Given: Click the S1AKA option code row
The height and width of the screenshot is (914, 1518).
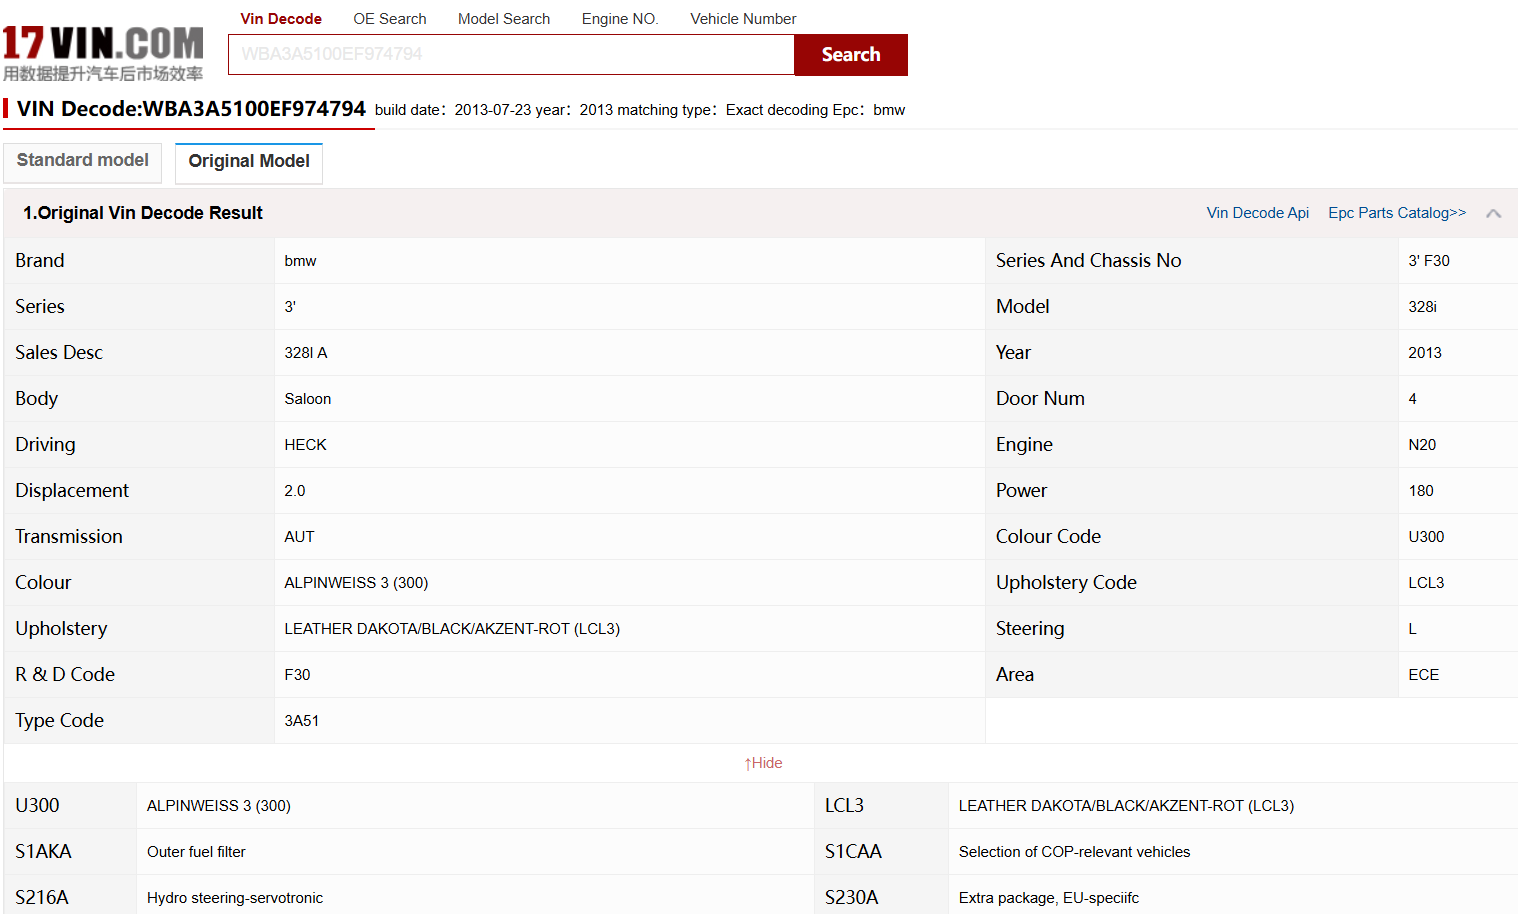Looking at the screenshot, I should 44,852.
